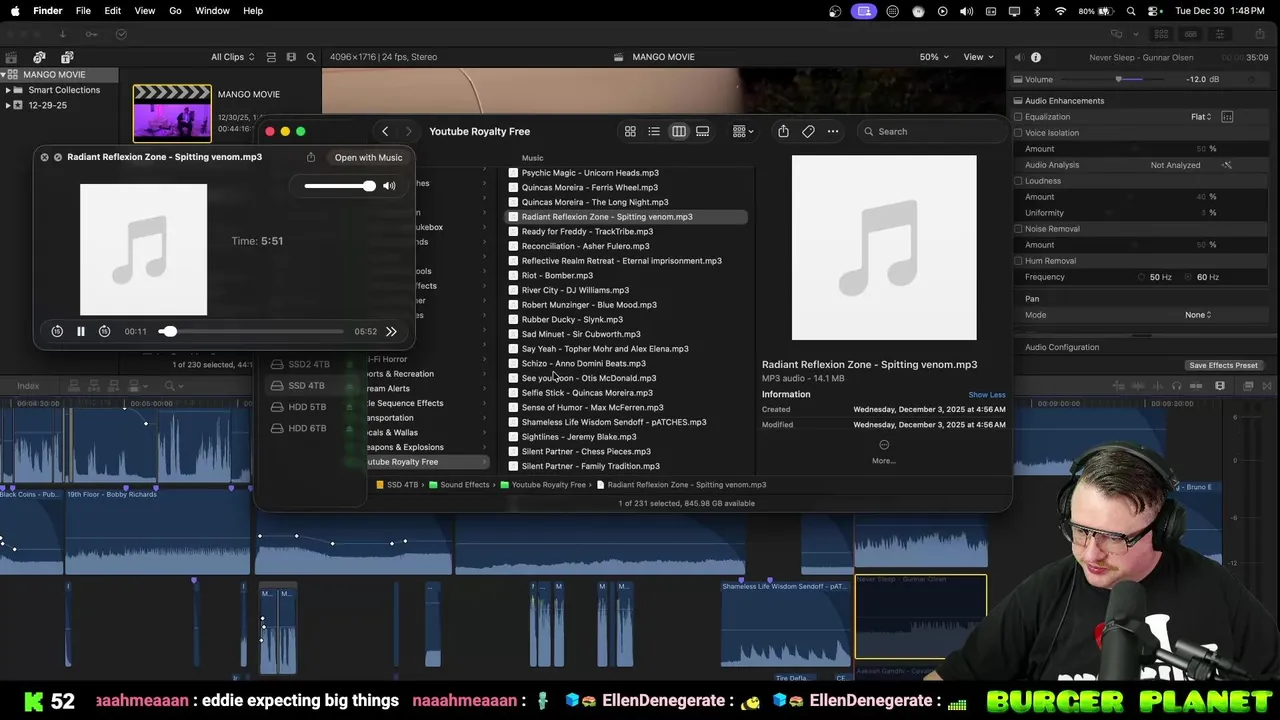
Task: Adjust the Quick Look volume slider
Action: tap(340, 186)
